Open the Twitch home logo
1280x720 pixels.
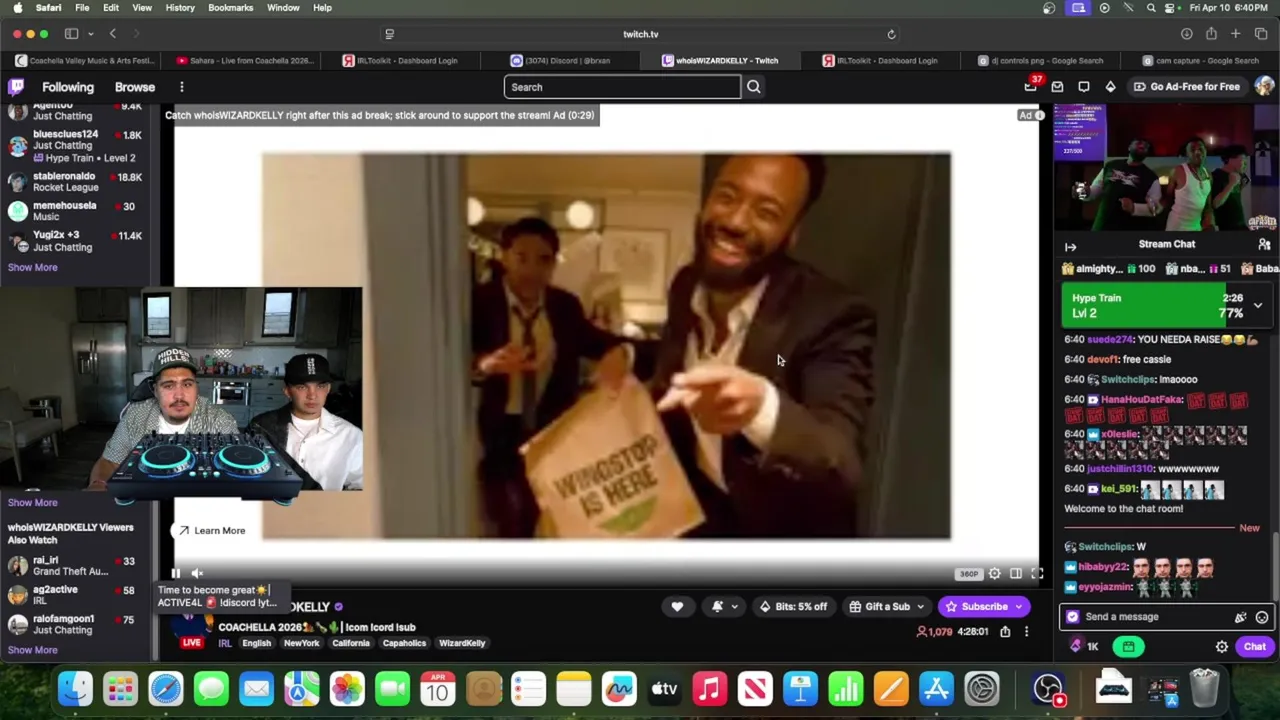pyautogui.click(x=17, y=87)
